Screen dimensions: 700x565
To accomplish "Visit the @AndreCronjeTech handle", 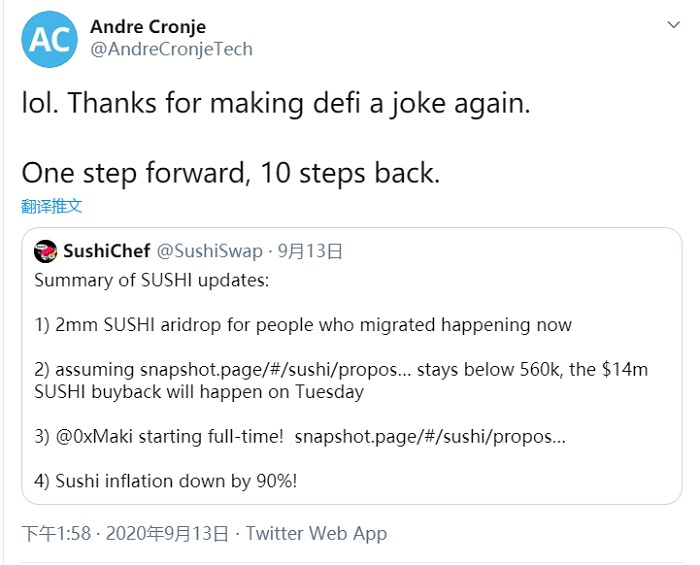I will point(171,49).
